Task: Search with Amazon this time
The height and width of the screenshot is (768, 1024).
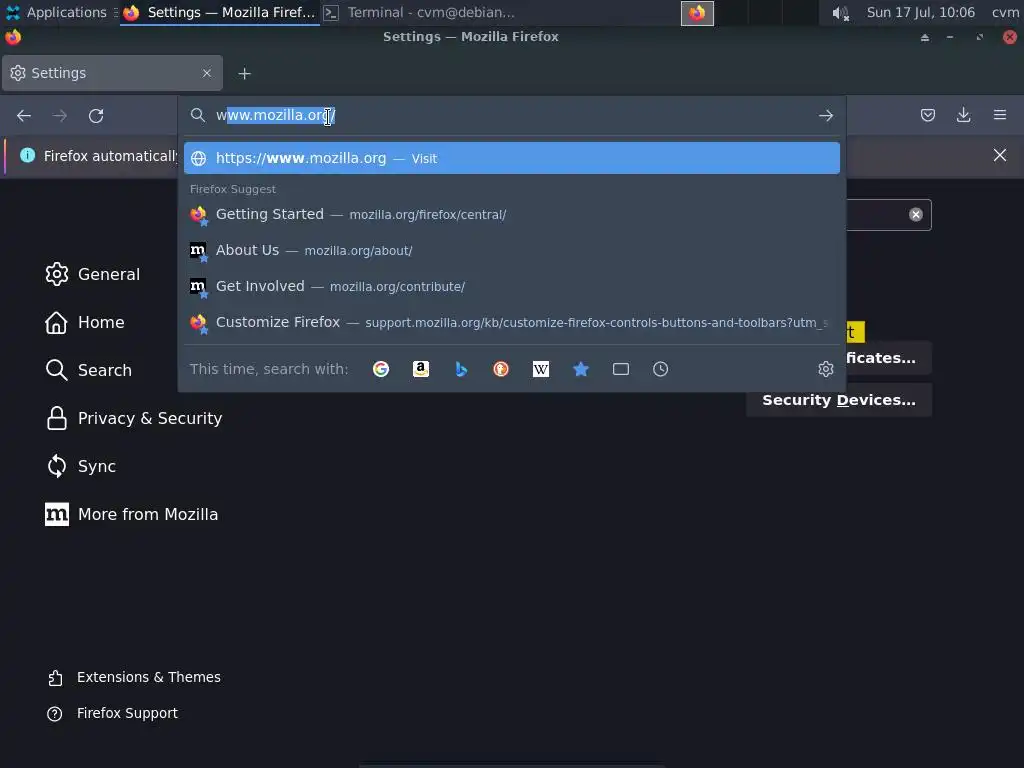Action: click(x=421, y=369)
